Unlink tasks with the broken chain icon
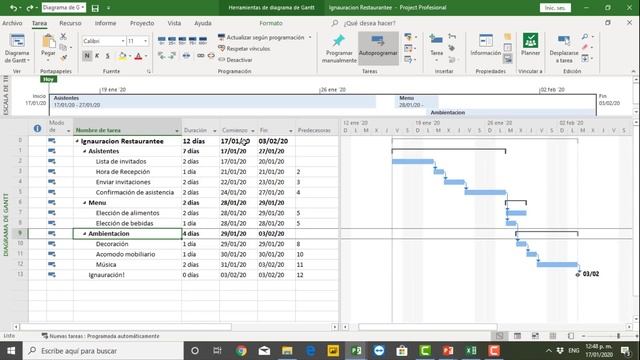This screenshot has width=640, height=360. (211, 56)
